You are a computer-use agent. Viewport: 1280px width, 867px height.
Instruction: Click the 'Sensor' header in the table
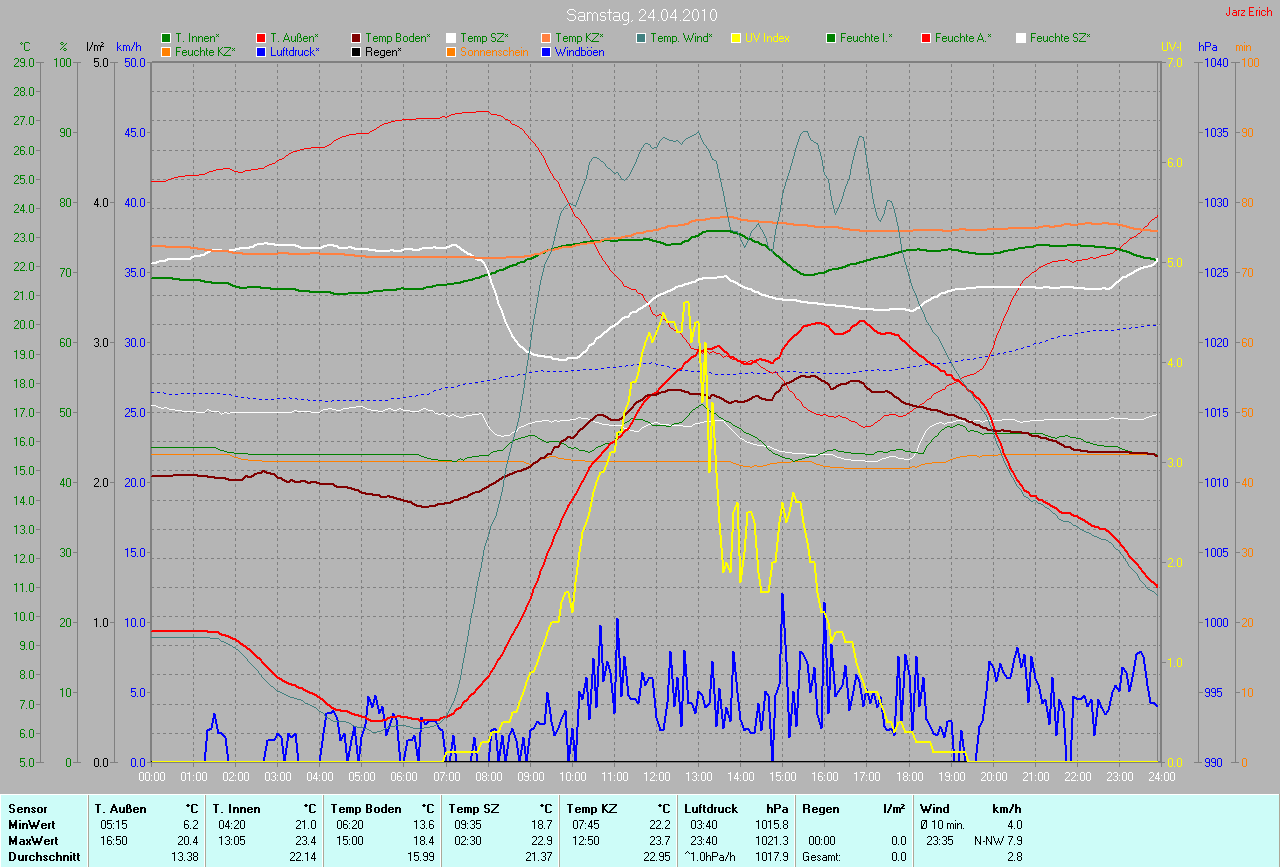[27, 808]
